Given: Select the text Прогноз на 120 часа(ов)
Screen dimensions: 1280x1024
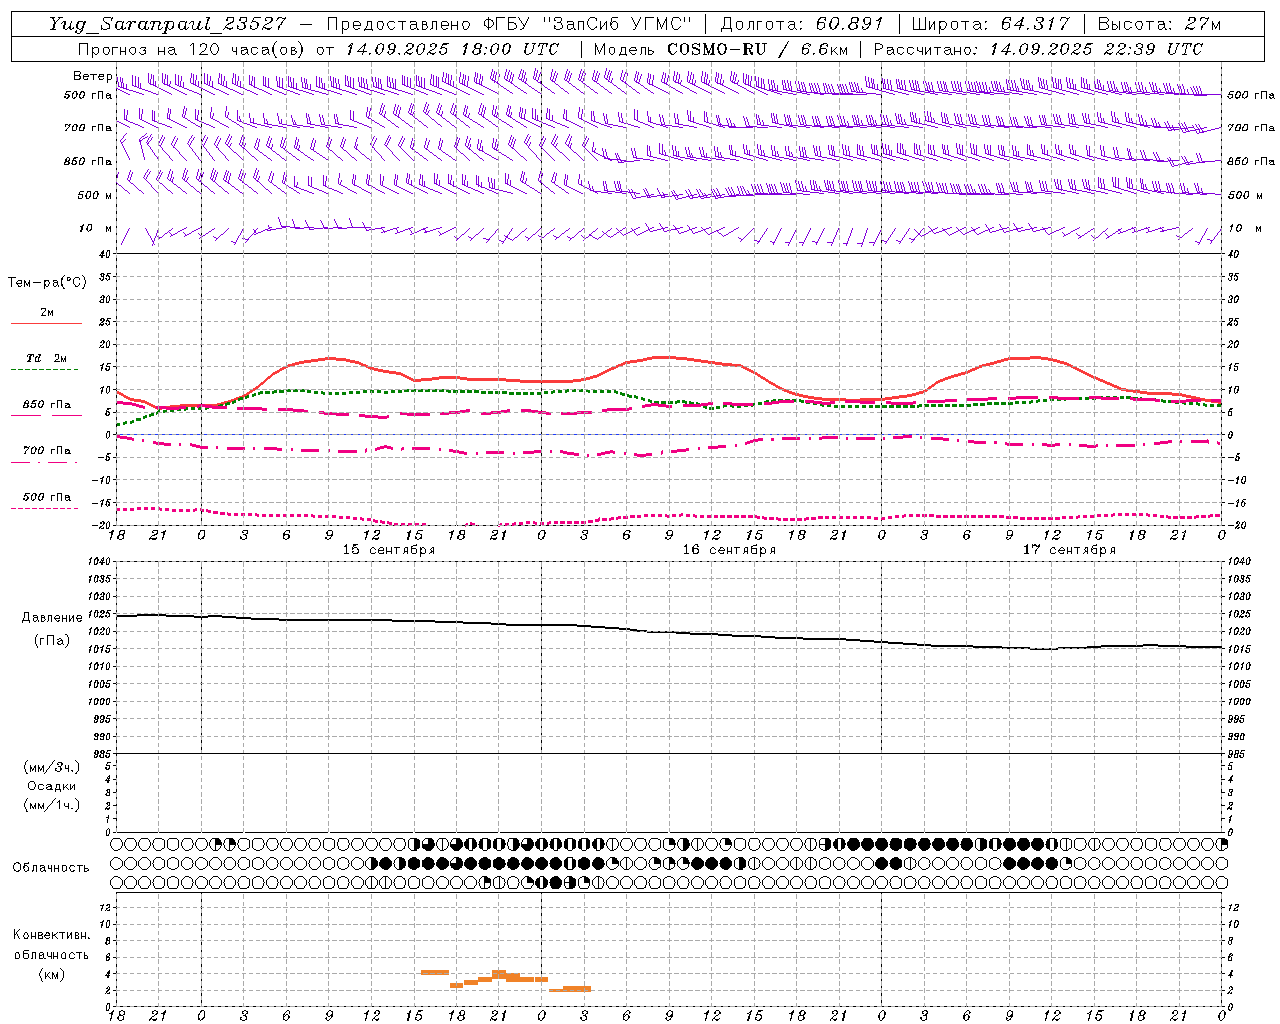Looking at the screenshot, I should point(193,49).
